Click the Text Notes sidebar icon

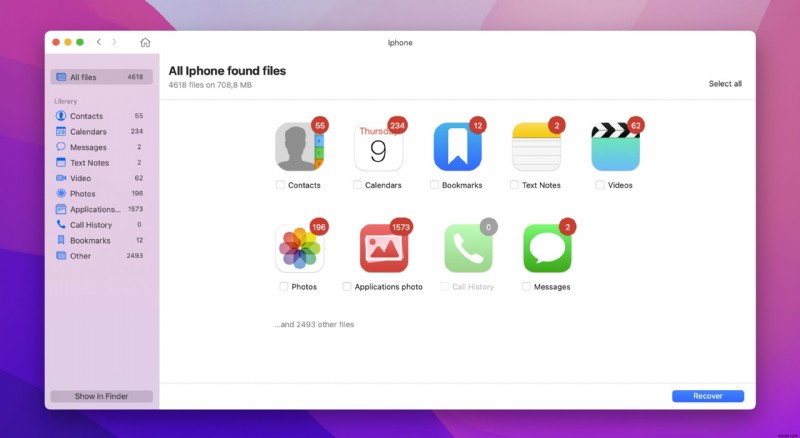pyautogui.click(x=61, y=162)
